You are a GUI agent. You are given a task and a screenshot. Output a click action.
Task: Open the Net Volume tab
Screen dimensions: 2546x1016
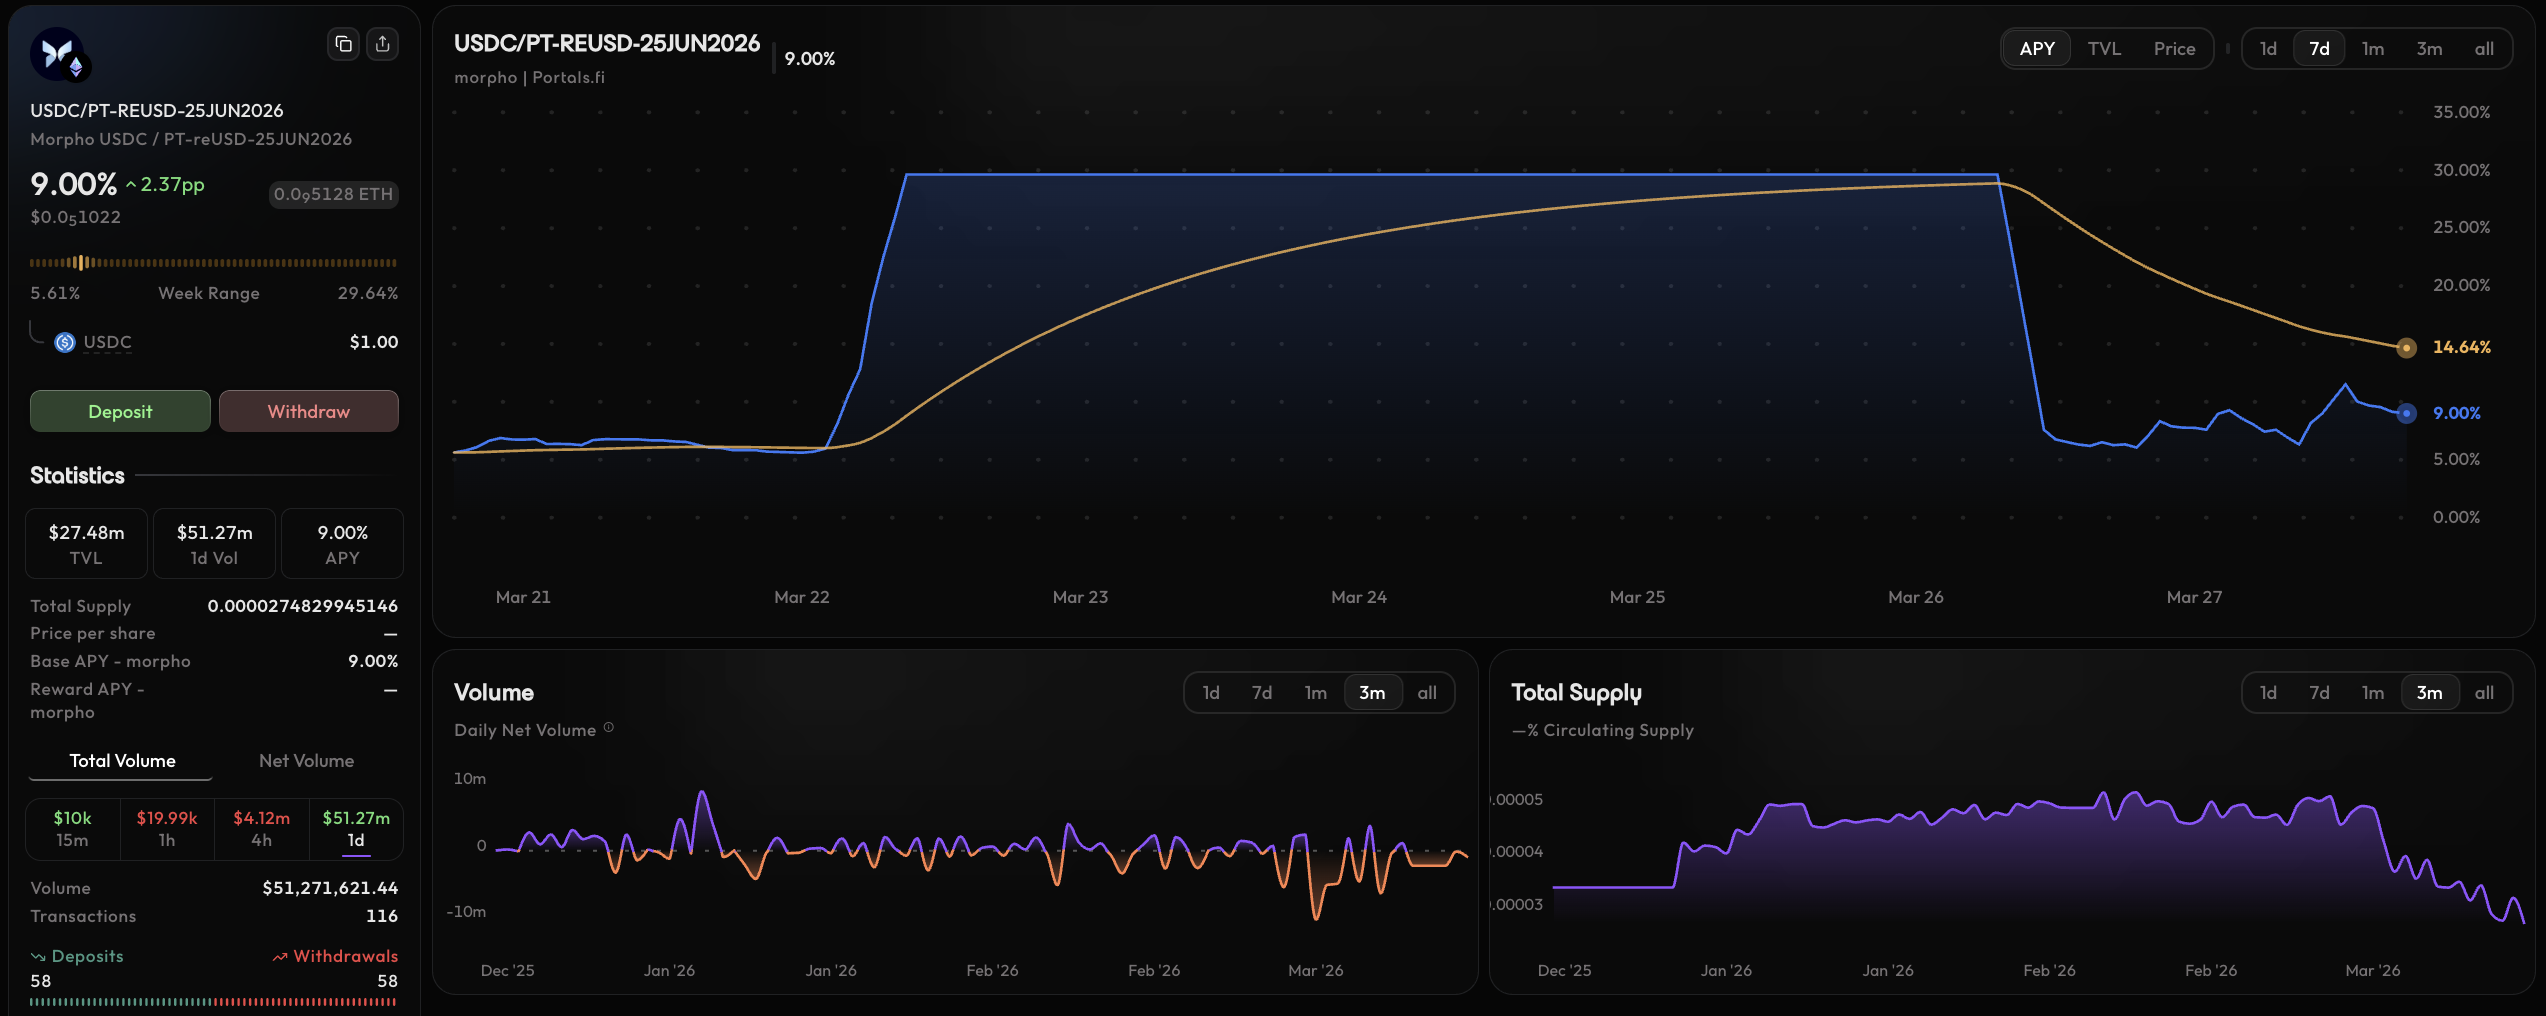[x=306, y=761]
